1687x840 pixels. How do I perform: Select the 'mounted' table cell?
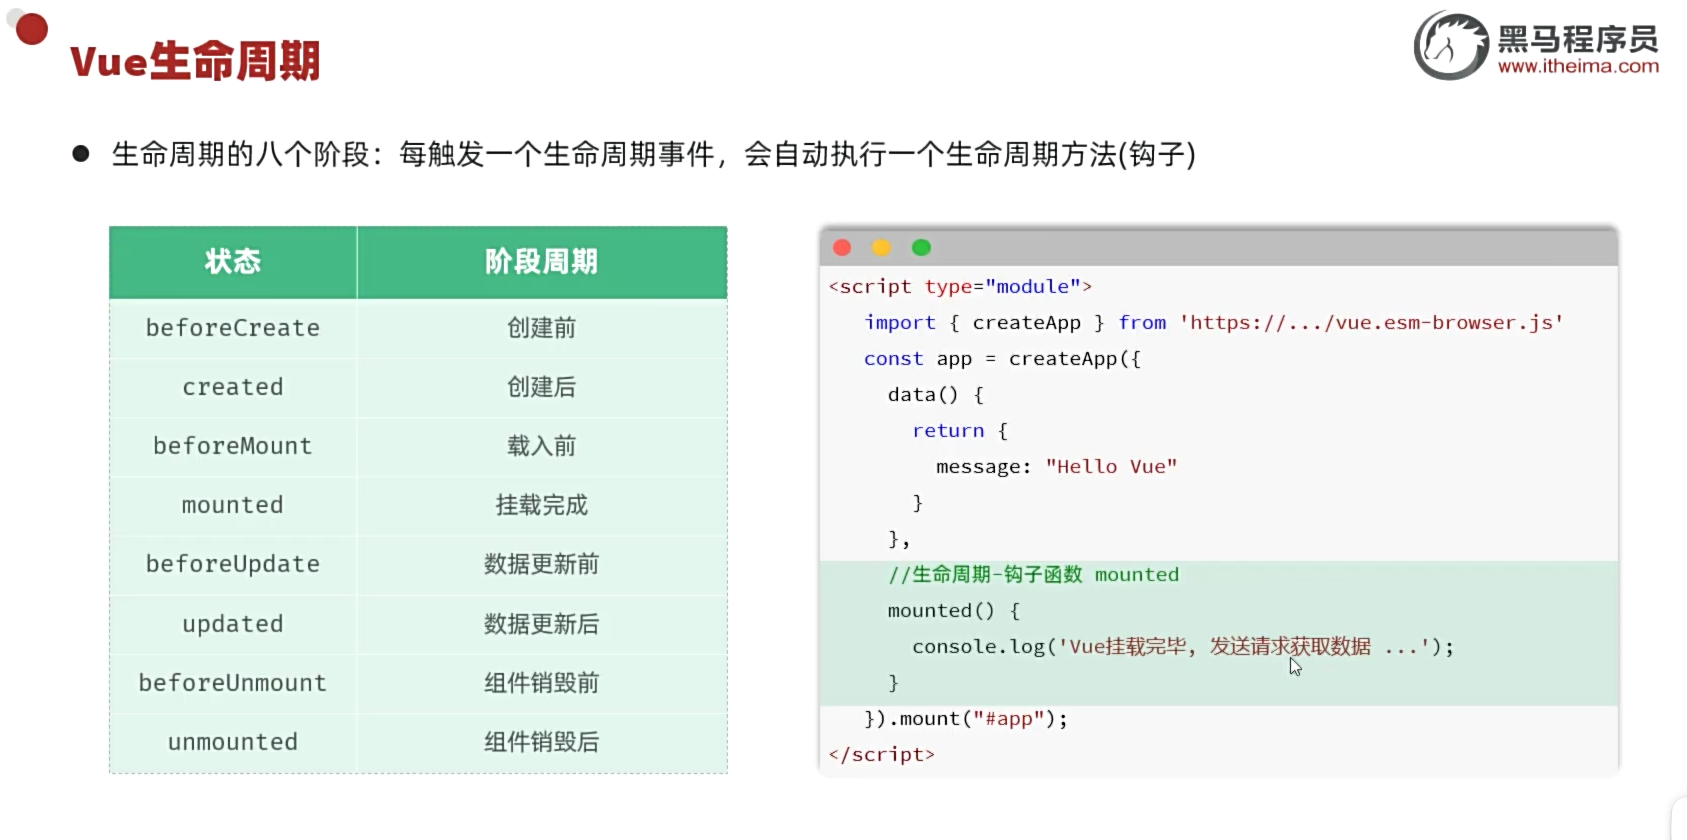[x=233, y=505]
